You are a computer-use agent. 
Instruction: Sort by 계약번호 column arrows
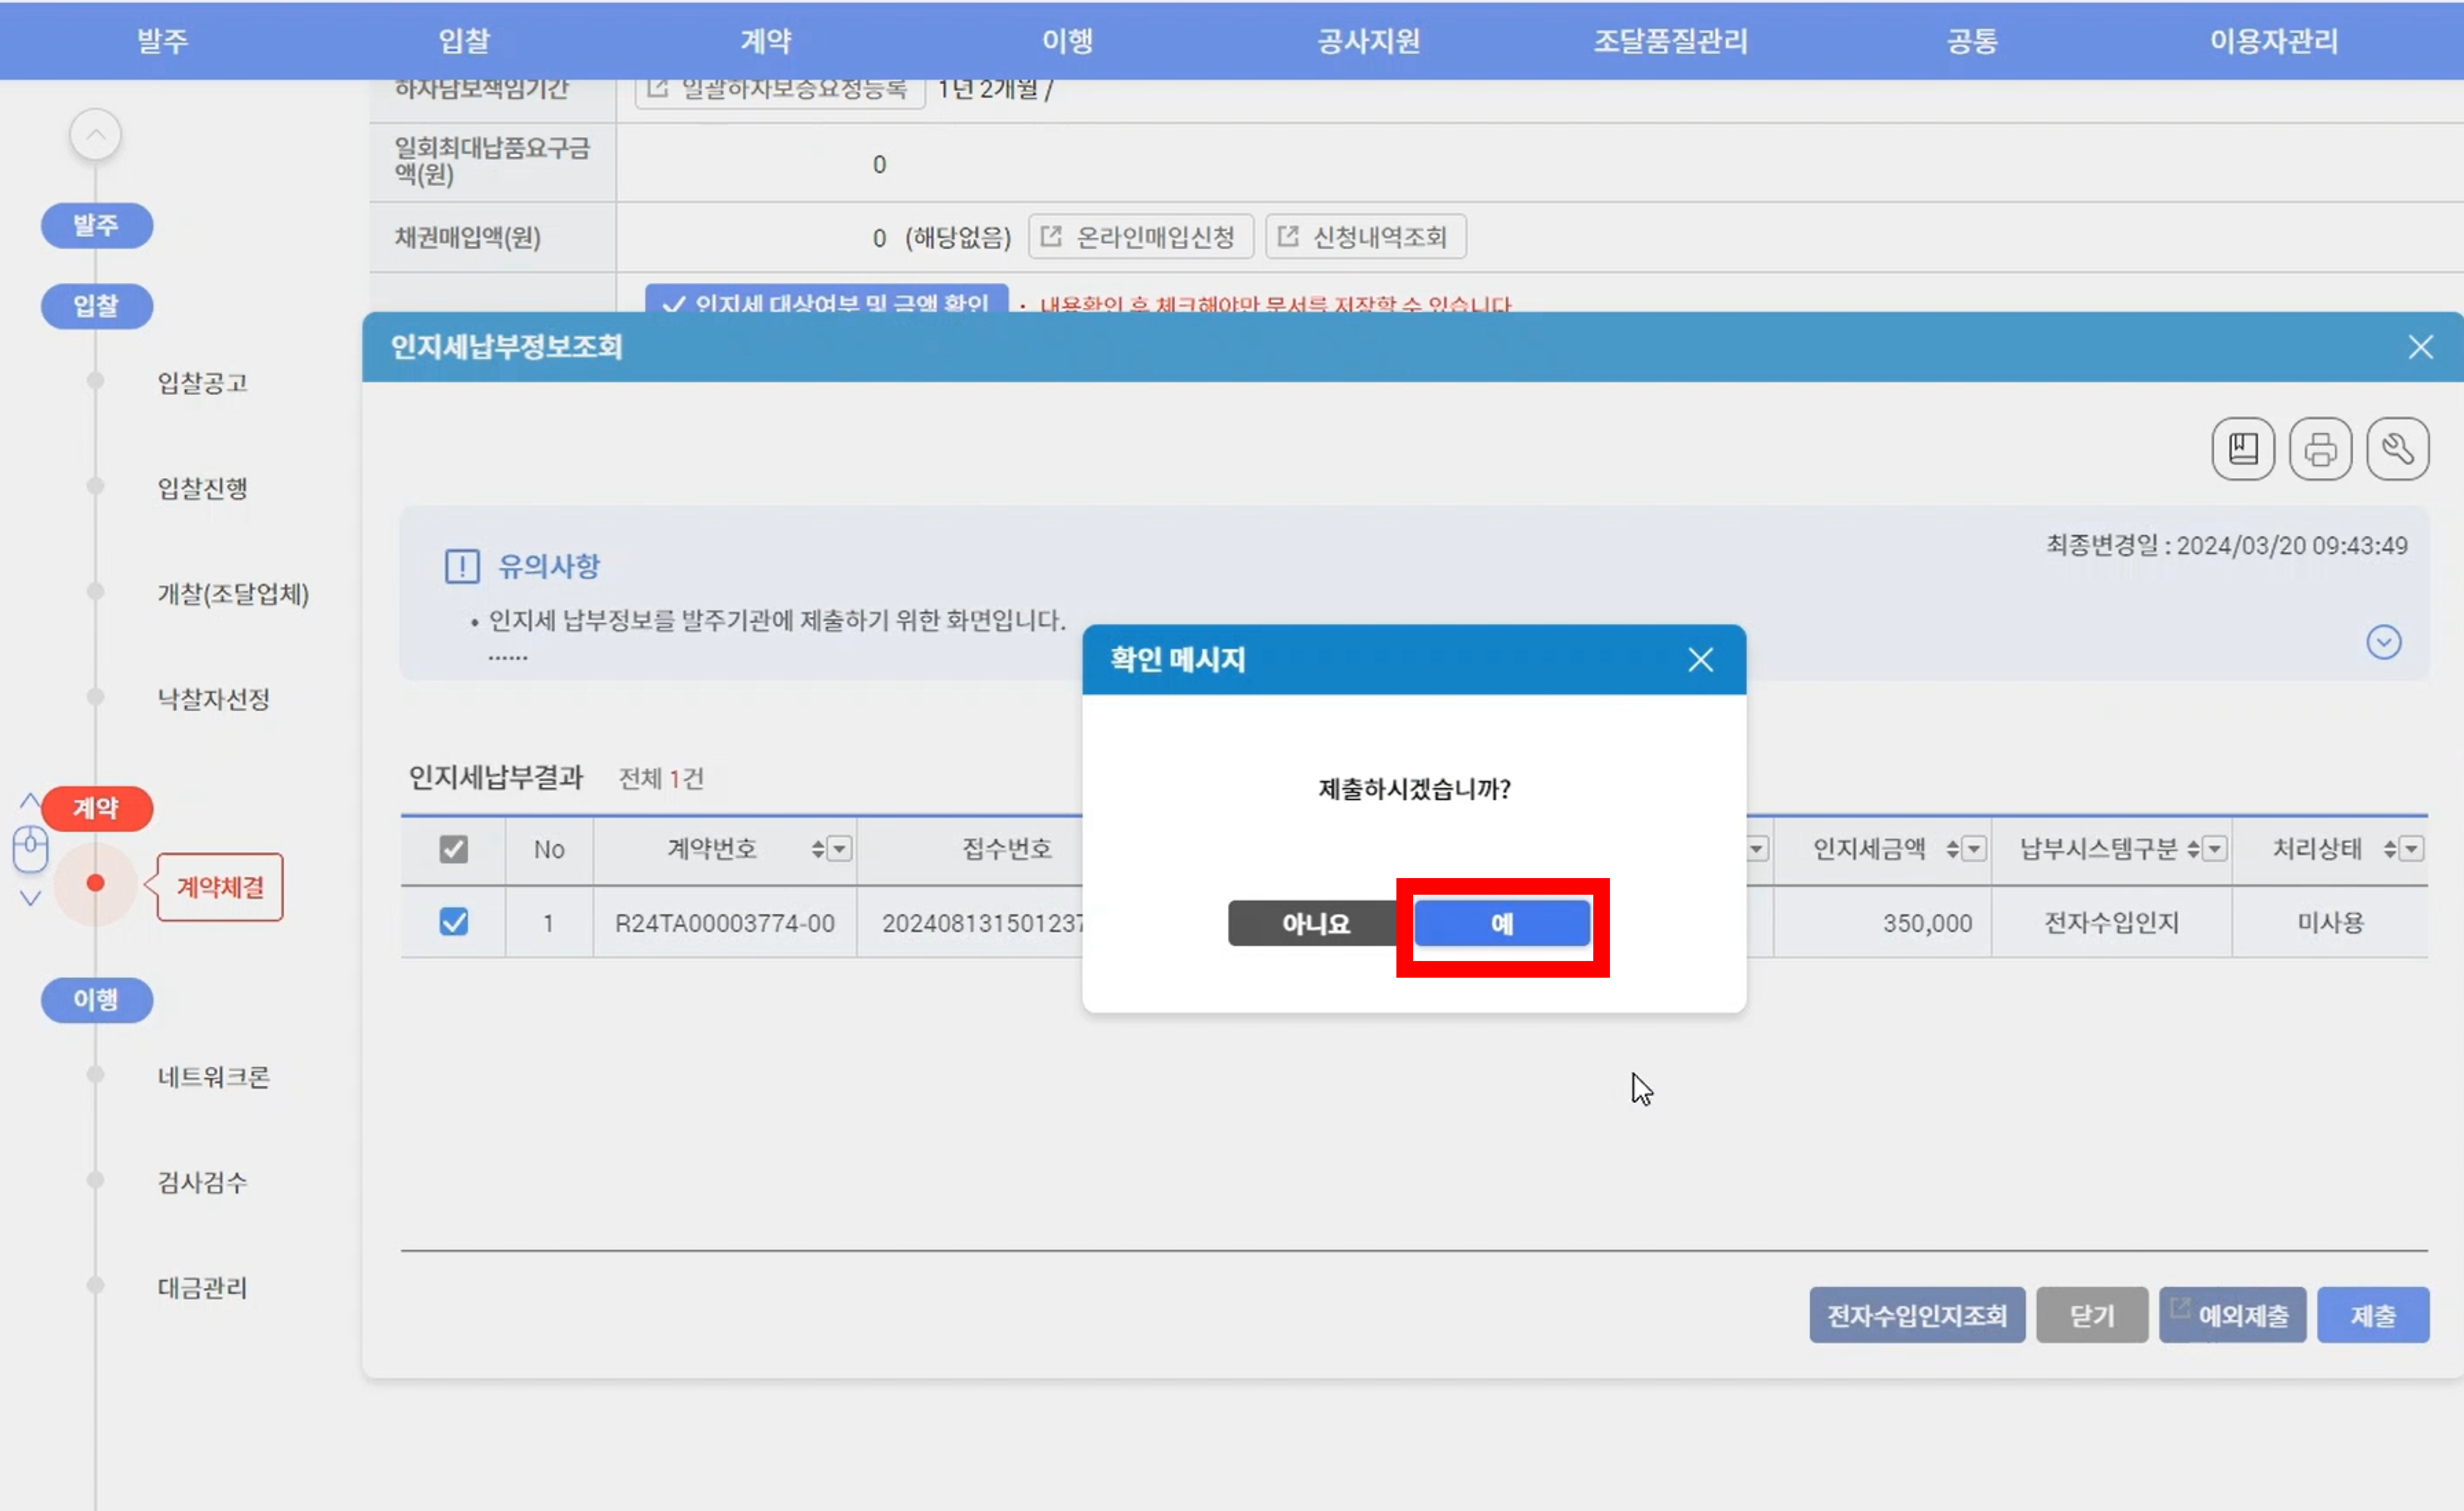[818, 849]
